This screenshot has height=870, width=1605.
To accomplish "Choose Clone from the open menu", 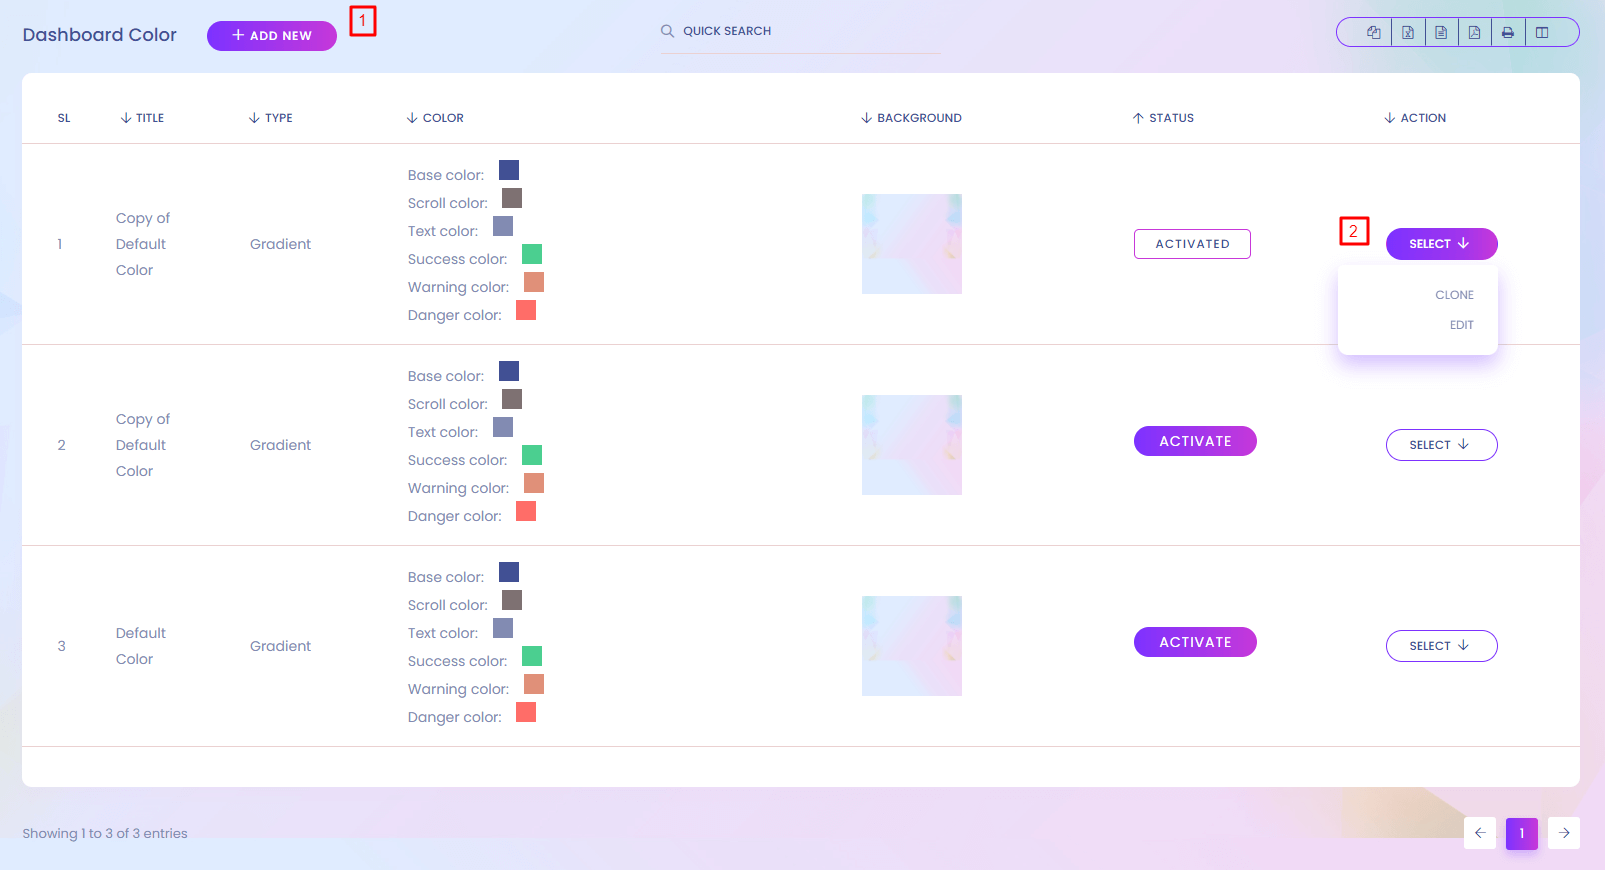I will 1454,295.
